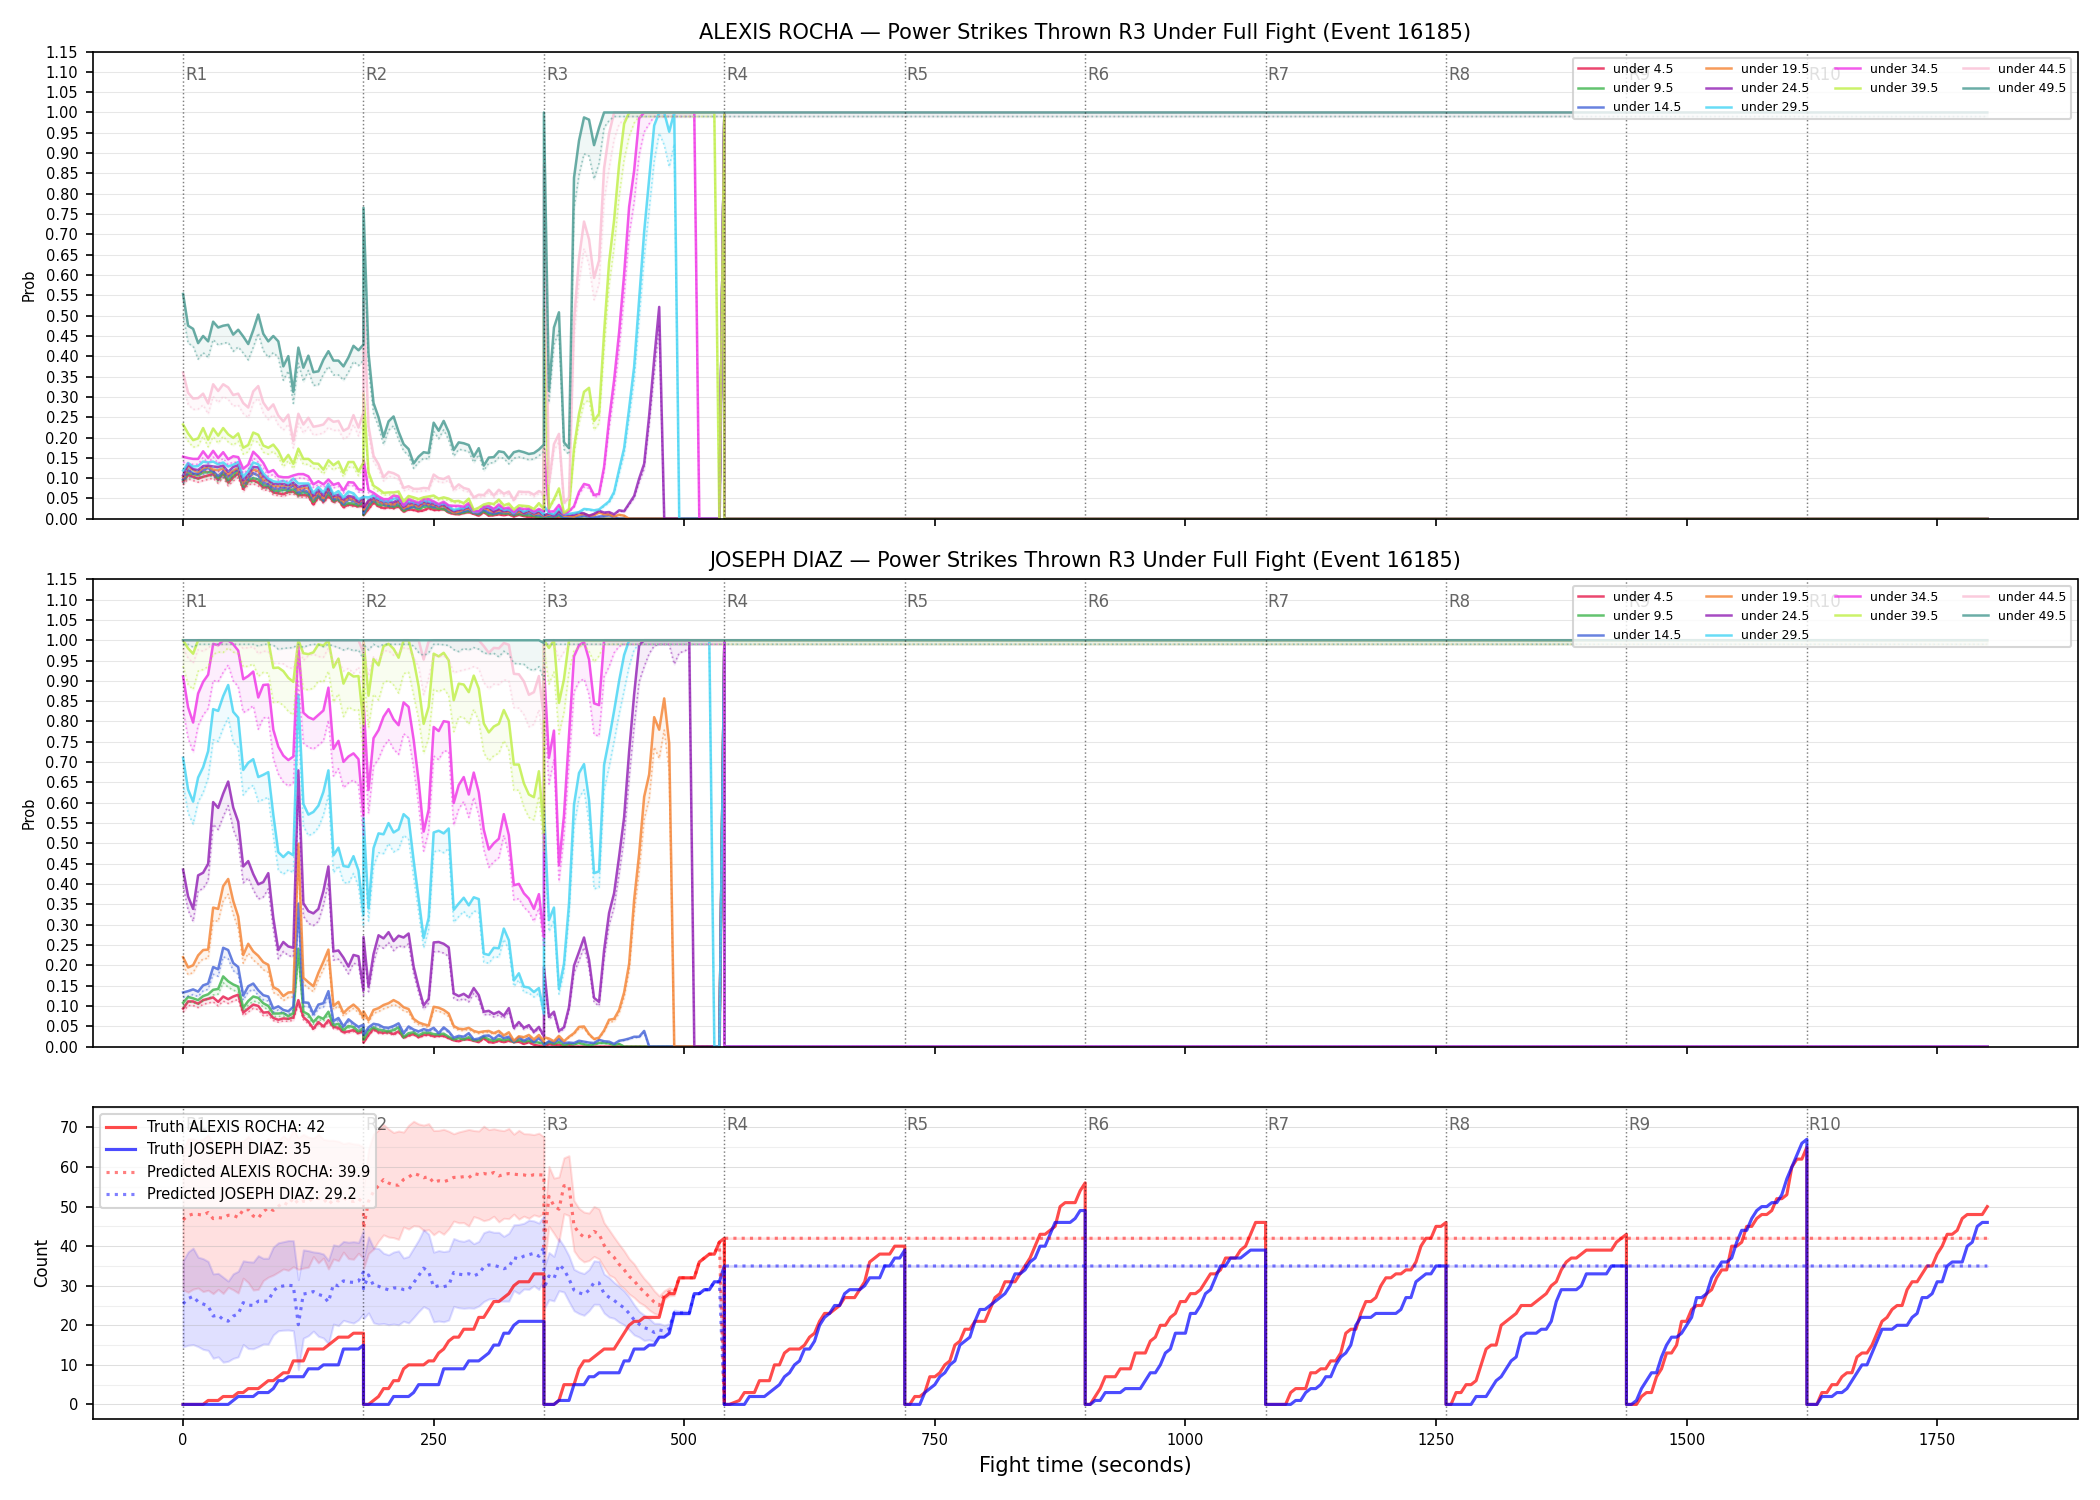Click 'under 34.5' in Alexis Rocha legend
This screenshot has height=1500, width=2100.
pos(1903,69)
